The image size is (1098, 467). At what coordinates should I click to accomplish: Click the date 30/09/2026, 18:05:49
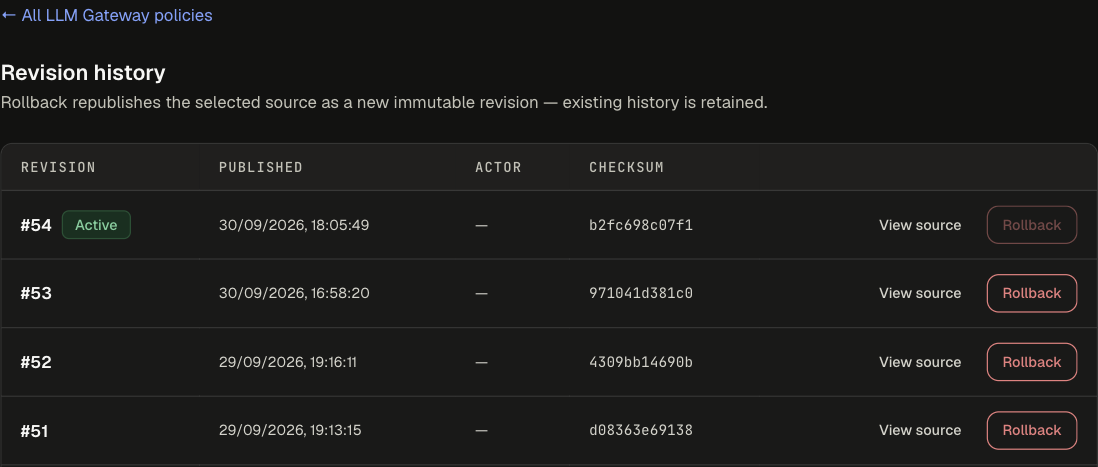click(294, 225)
